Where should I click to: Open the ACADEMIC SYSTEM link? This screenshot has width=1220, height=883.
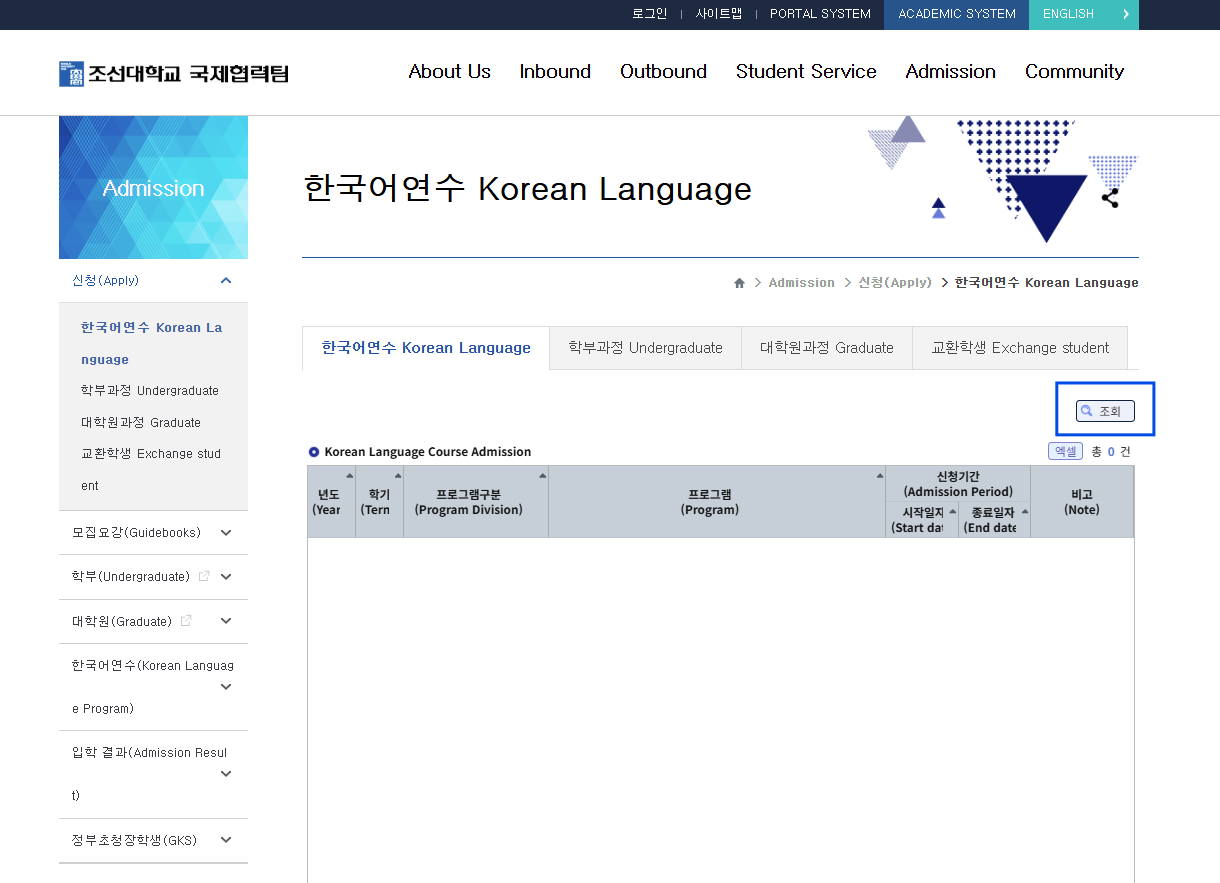956,14
